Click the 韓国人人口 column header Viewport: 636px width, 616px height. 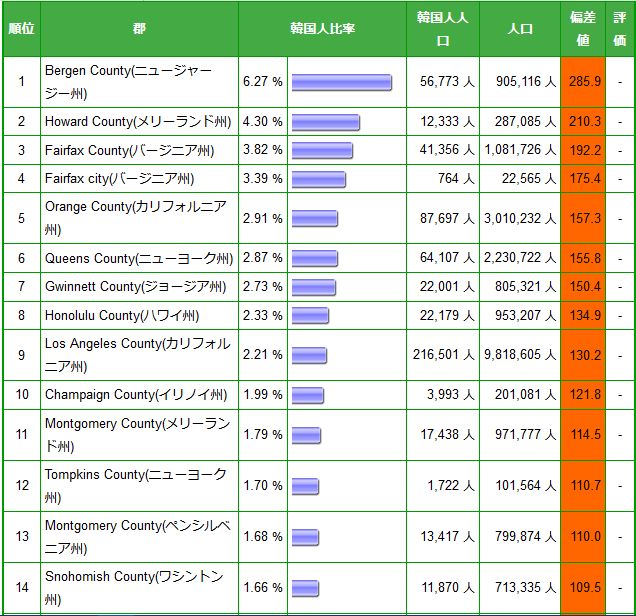point(442,28)
